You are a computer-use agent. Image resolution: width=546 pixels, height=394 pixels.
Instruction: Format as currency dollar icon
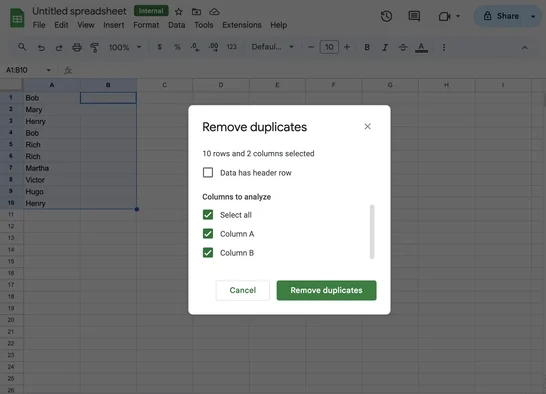tap(159, 47)
